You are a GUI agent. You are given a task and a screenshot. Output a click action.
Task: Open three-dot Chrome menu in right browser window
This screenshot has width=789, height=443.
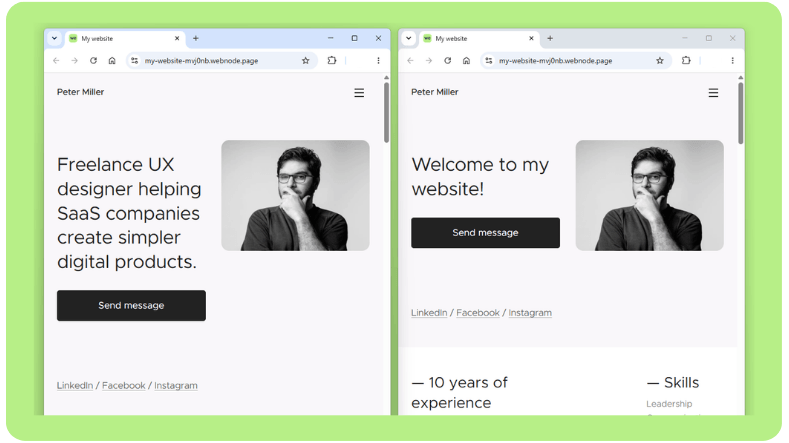[x=733, y=60]
